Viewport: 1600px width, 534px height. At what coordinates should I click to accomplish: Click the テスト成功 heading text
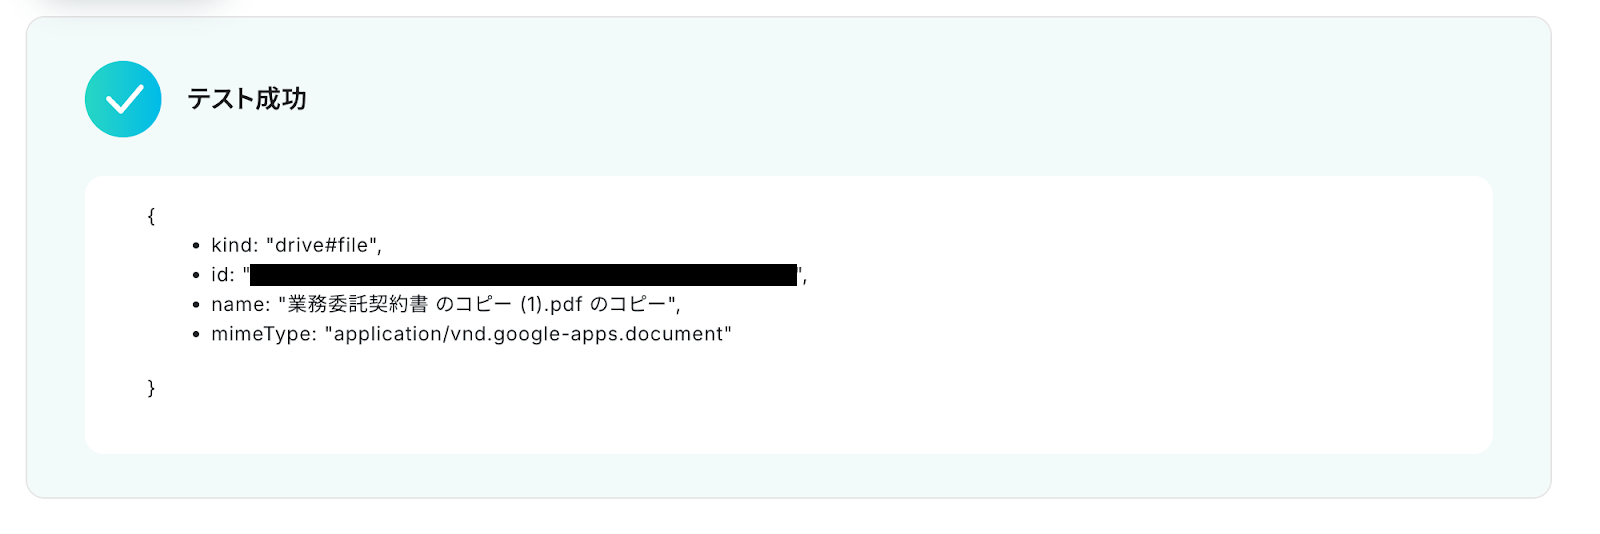(x=247, y=99)
